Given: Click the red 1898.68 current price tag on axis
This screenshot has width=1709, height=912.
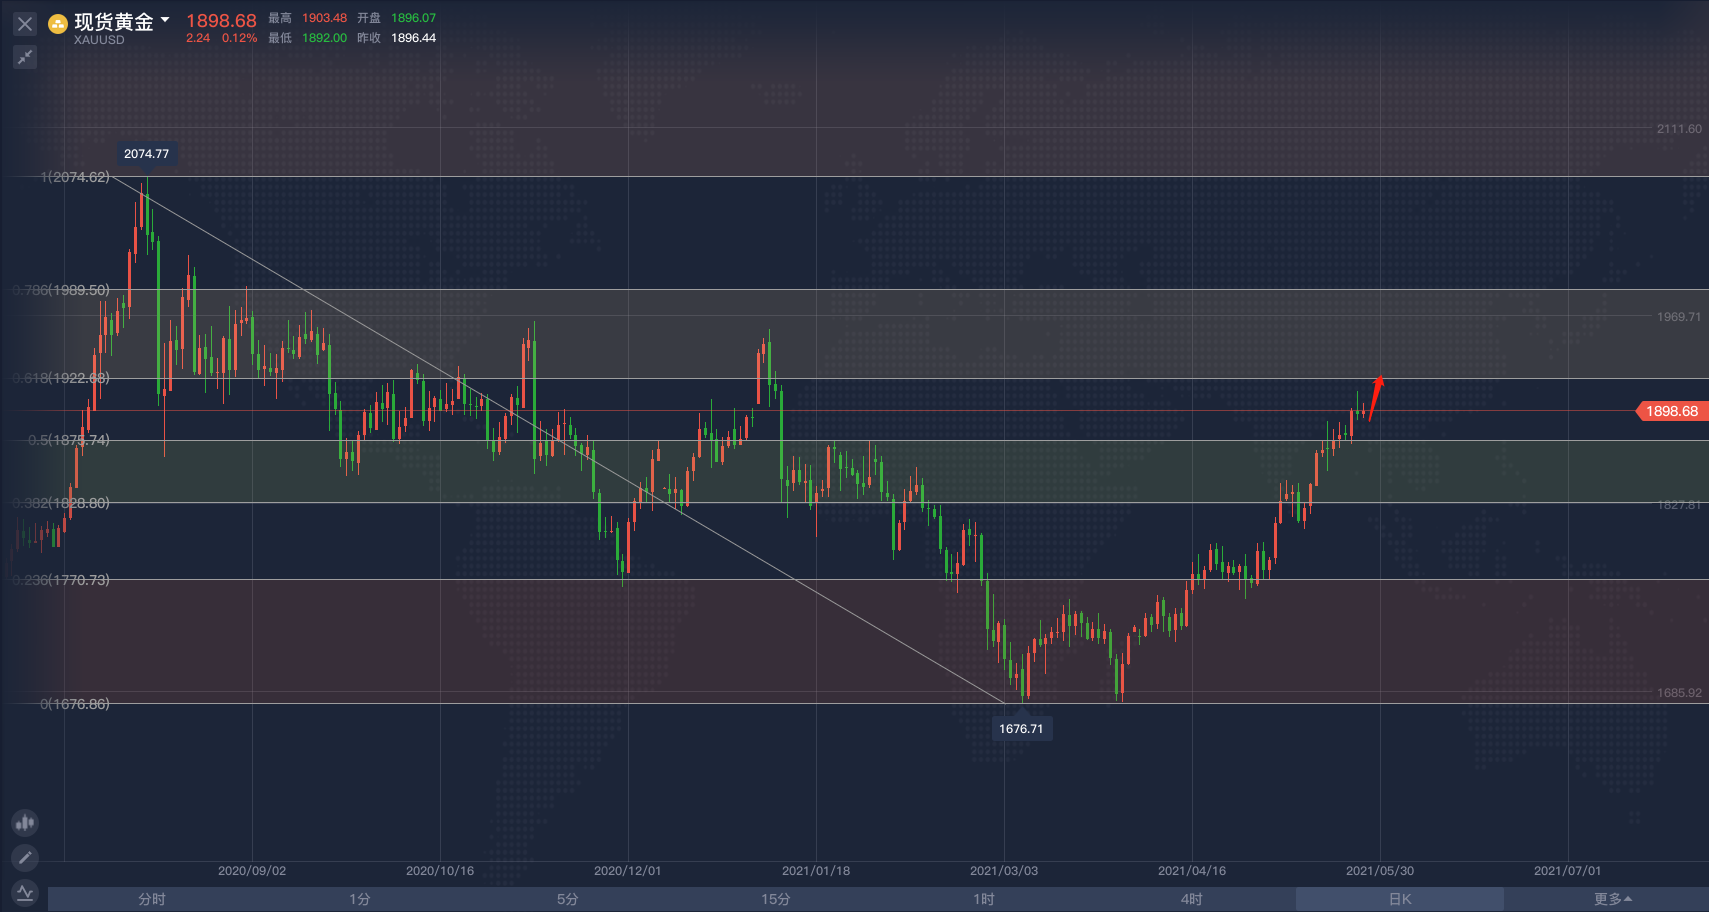Looking at the screenshot, I should (1671, 411).
